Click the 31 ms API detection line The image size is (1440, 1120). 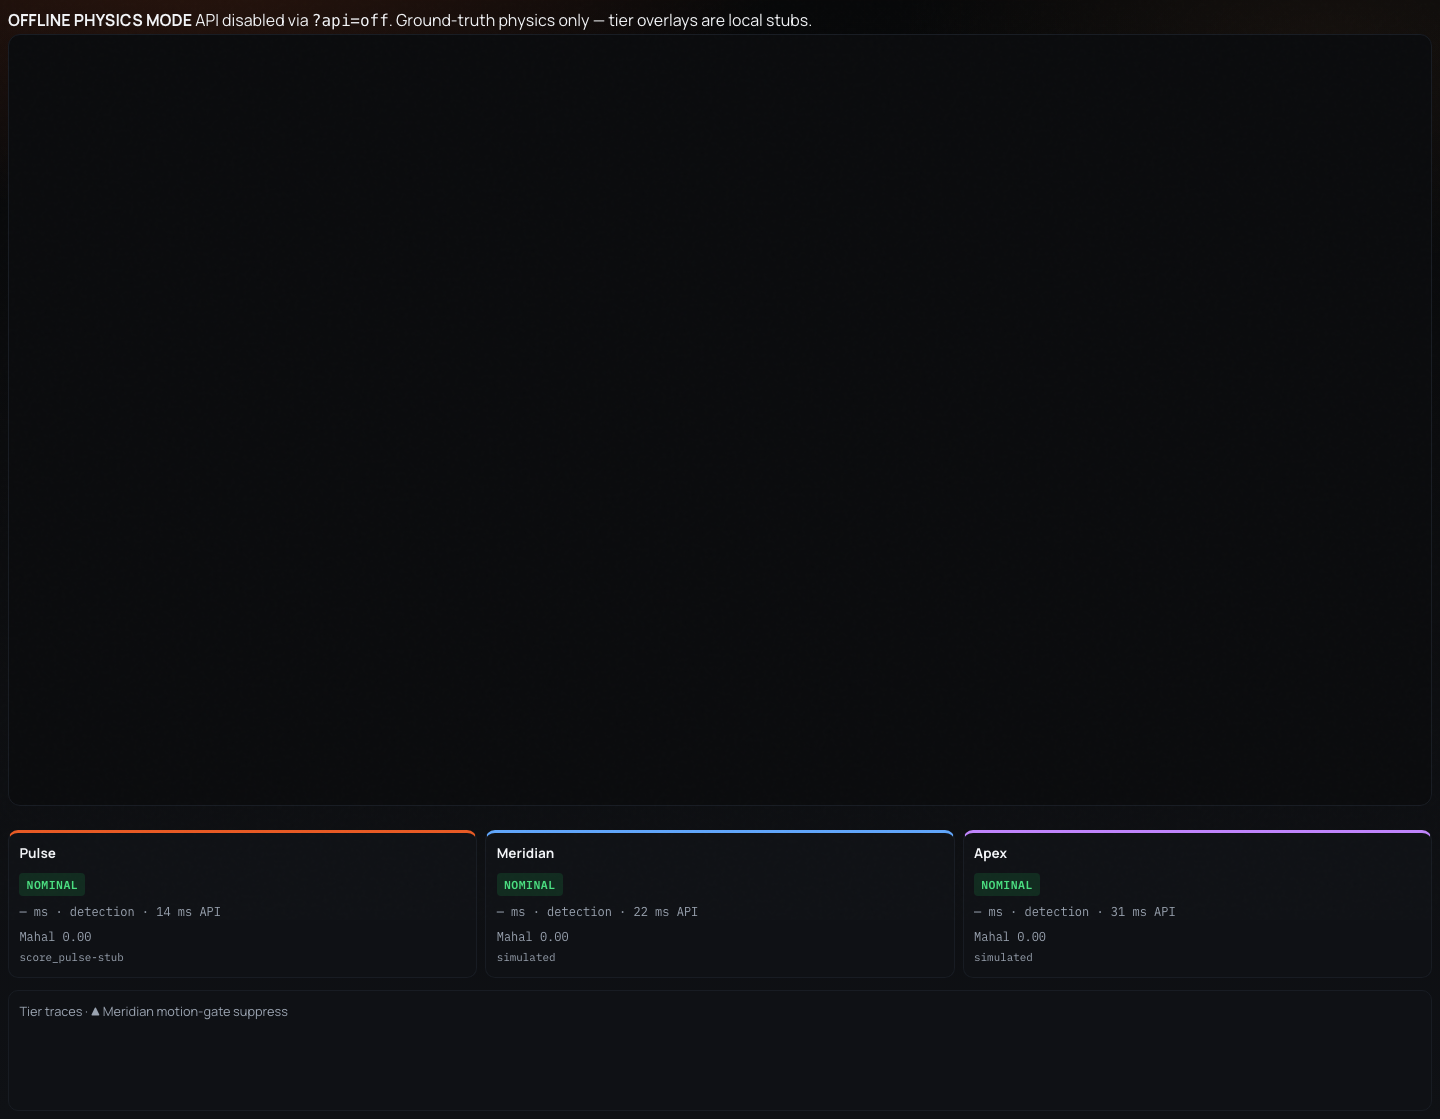click(x=1074, y=912)
